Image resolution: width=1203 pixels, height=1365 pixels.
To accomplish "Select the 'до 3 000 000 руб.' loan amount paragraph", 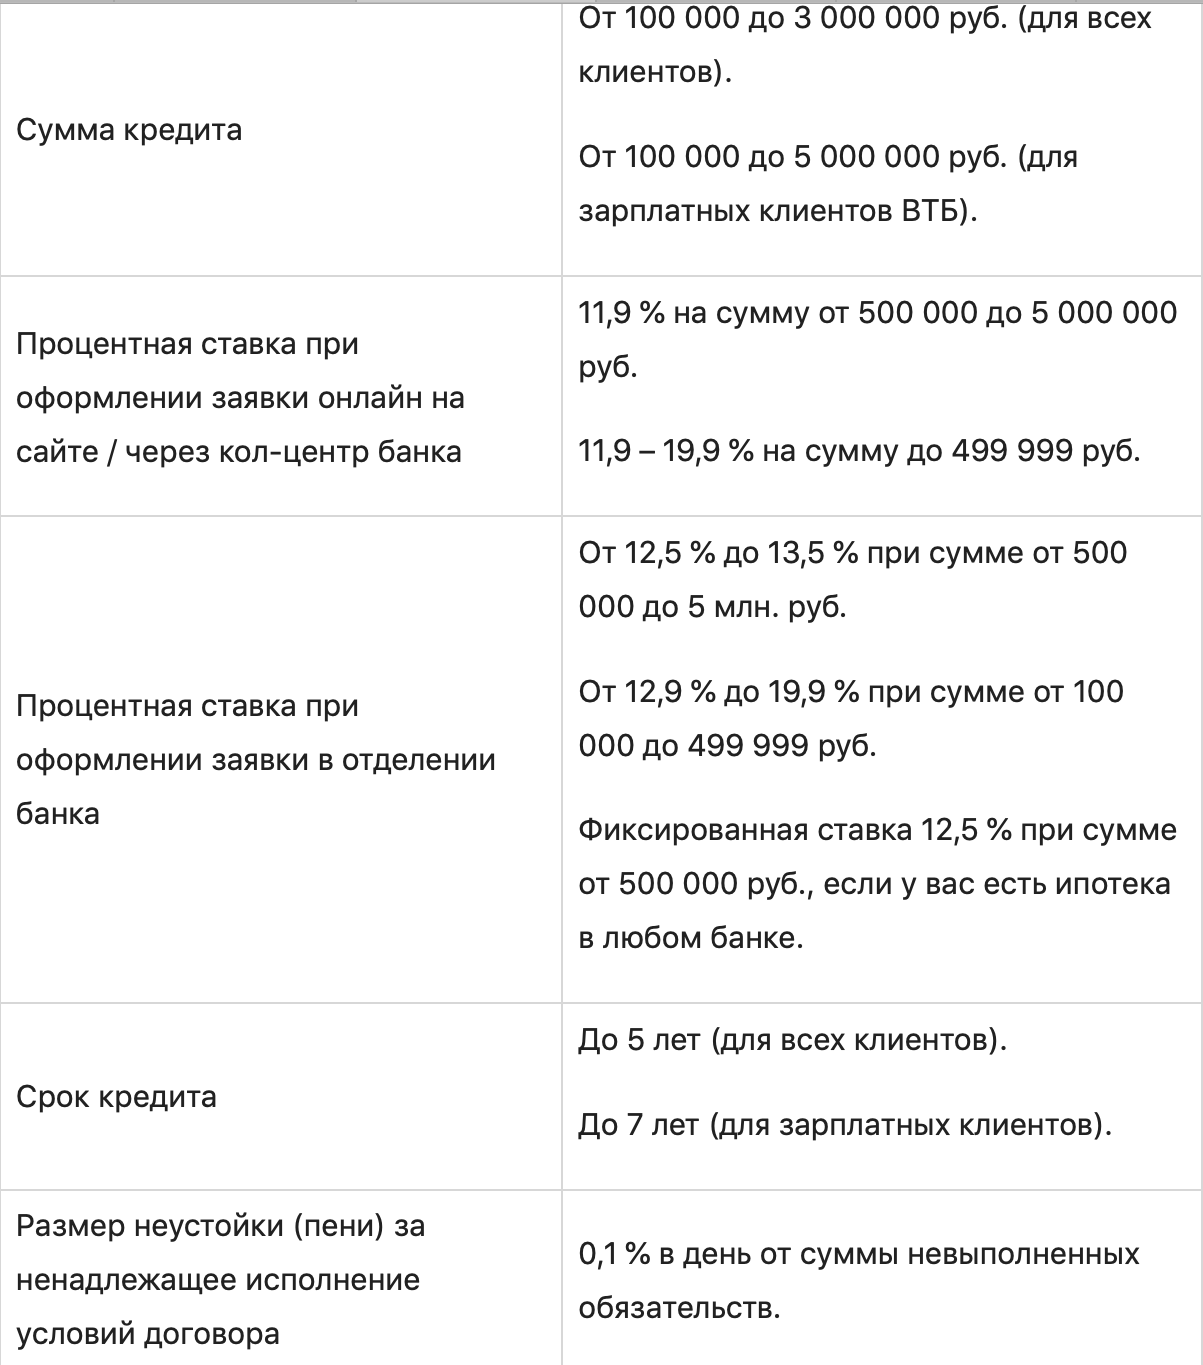I will 865,45.
